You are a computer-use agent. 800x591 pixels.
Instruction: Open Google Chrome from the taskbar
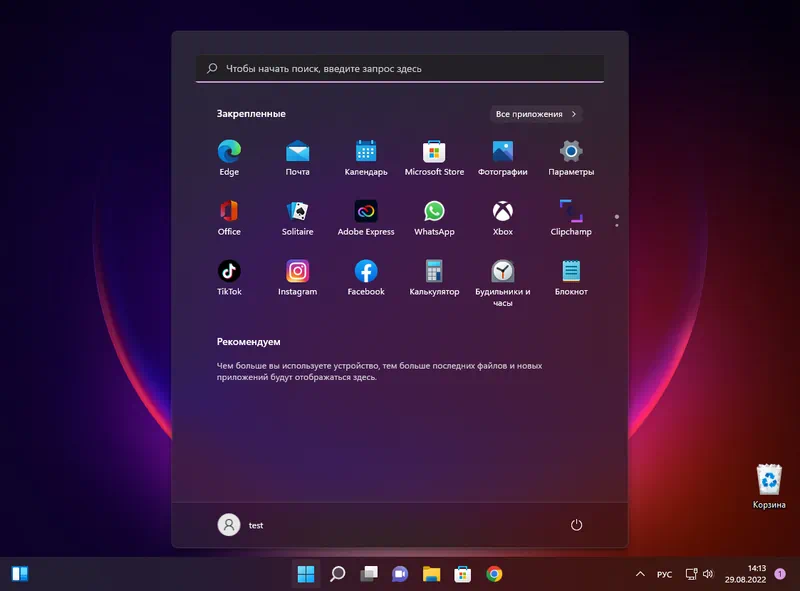point(494,574)
